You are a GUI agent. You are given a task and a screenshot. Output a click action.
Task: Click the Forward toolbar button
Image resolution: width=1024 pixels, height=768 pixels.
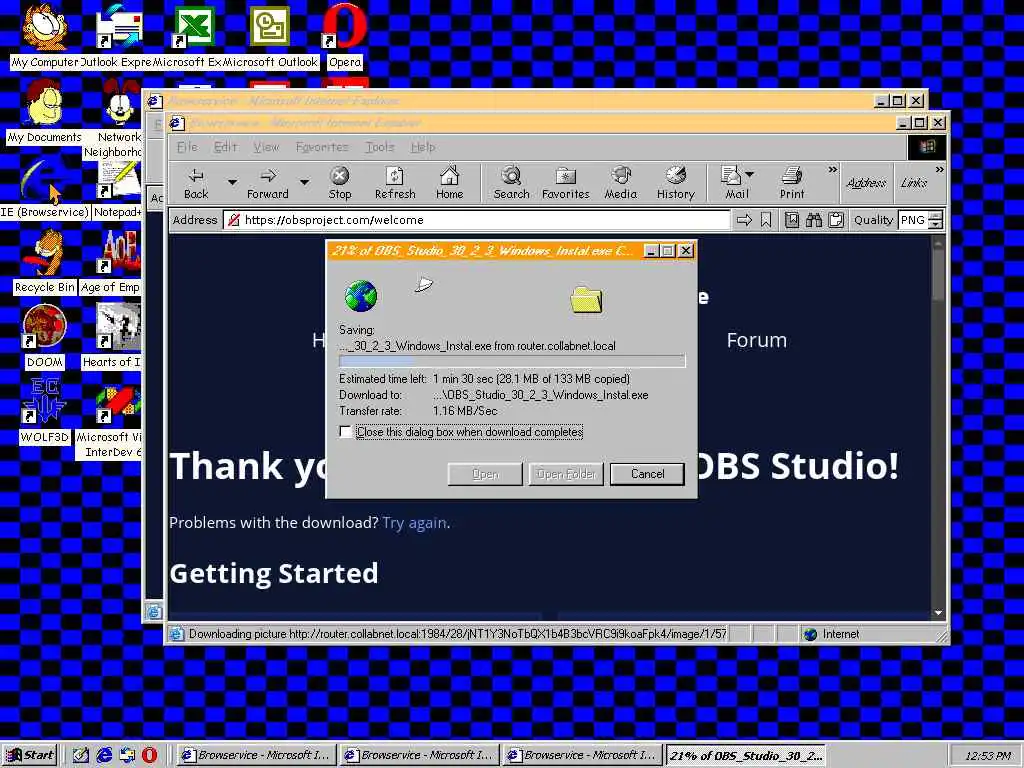(x=268, y=183)
